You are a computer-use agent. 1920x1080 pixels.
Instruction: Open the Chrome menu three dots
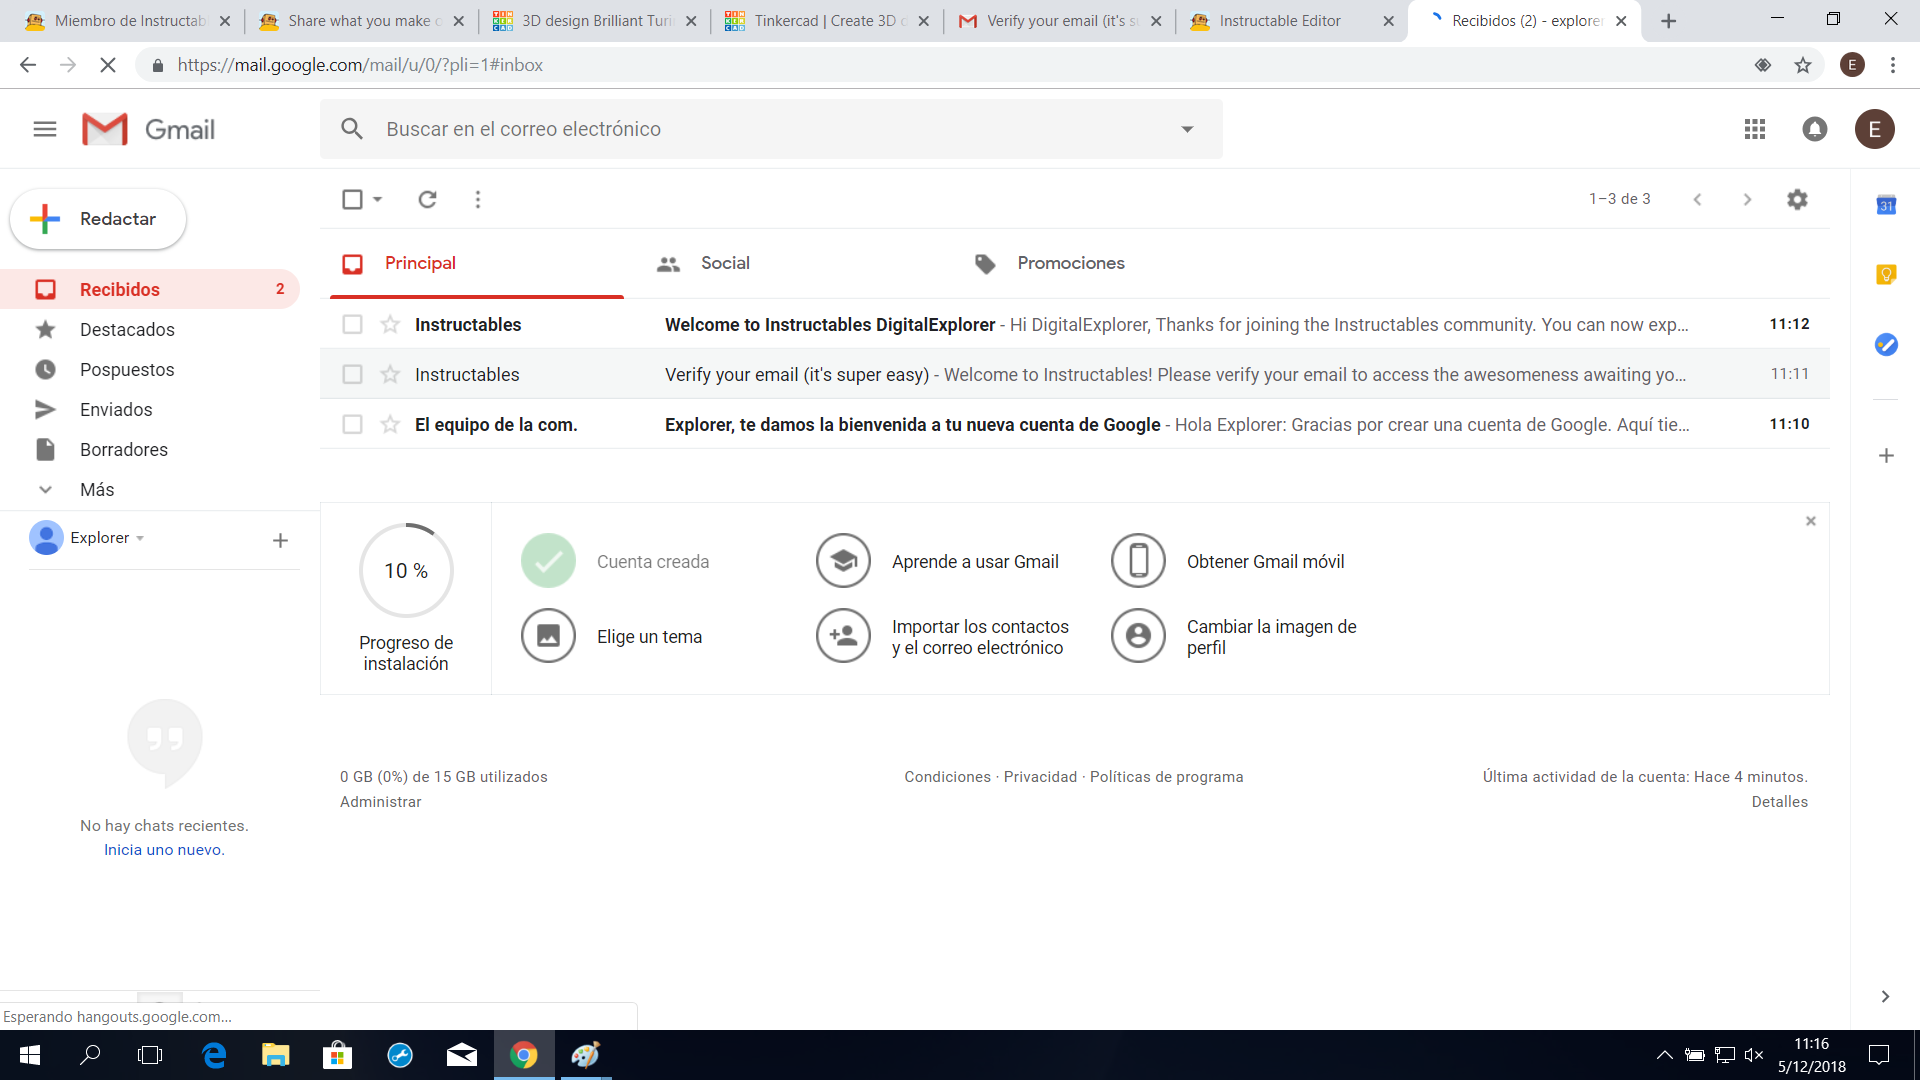click(1893, 65)
